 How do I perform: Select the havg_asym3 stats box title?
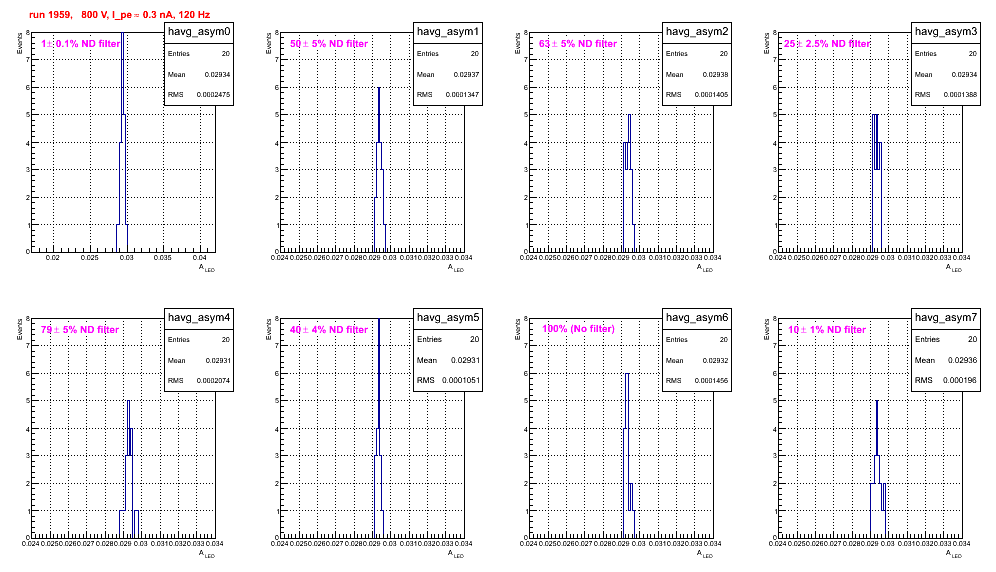click(x=946, y=31)
